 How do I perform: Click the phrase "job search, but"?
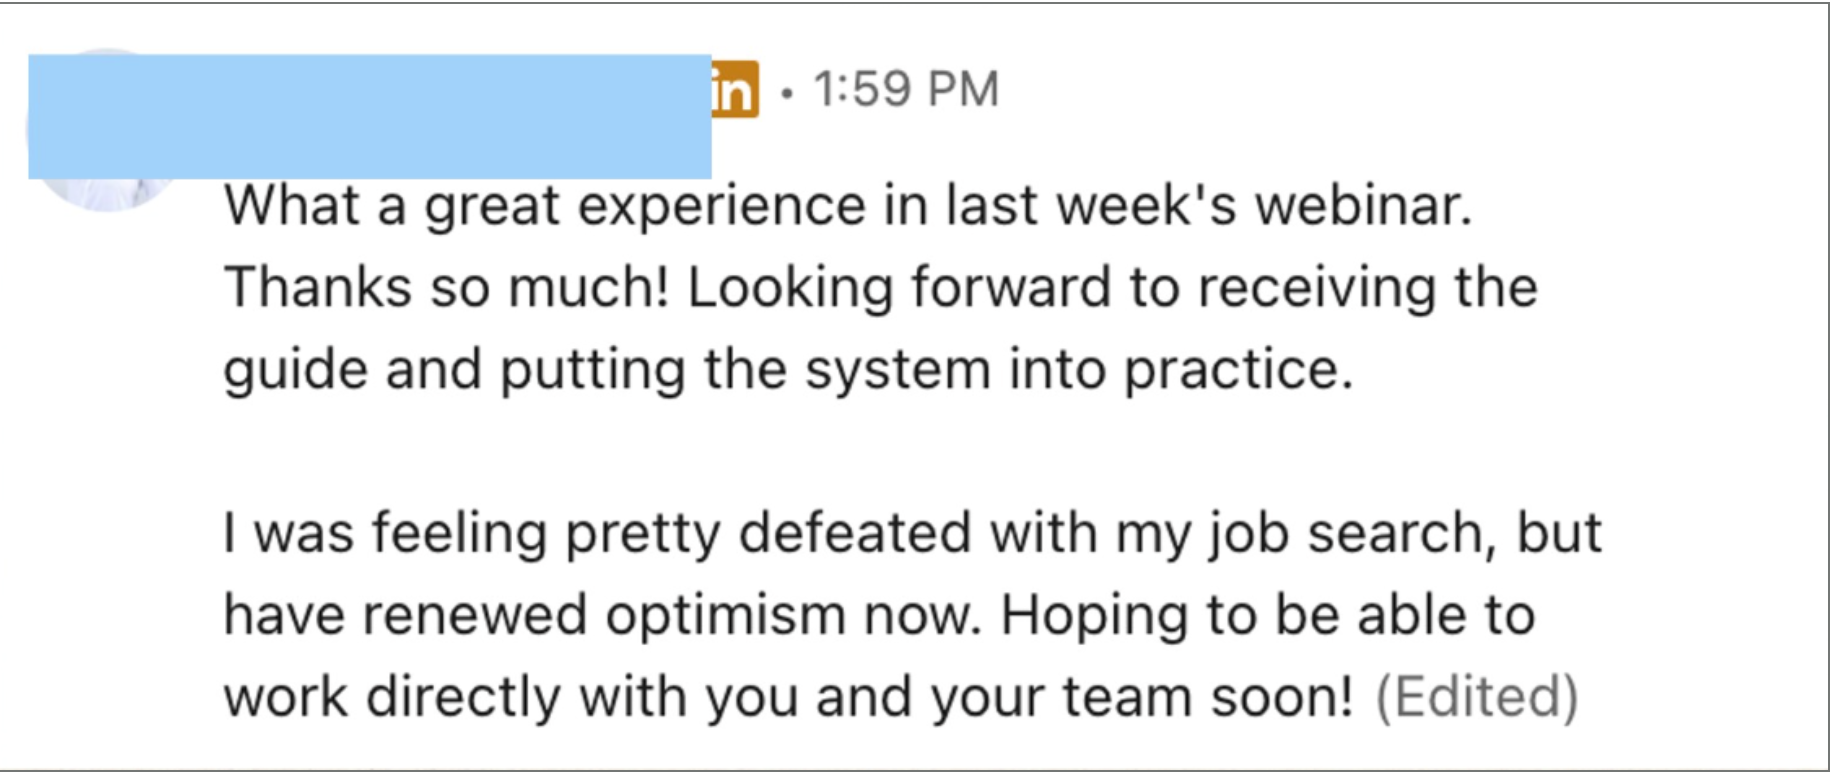tap(1405, 533)
